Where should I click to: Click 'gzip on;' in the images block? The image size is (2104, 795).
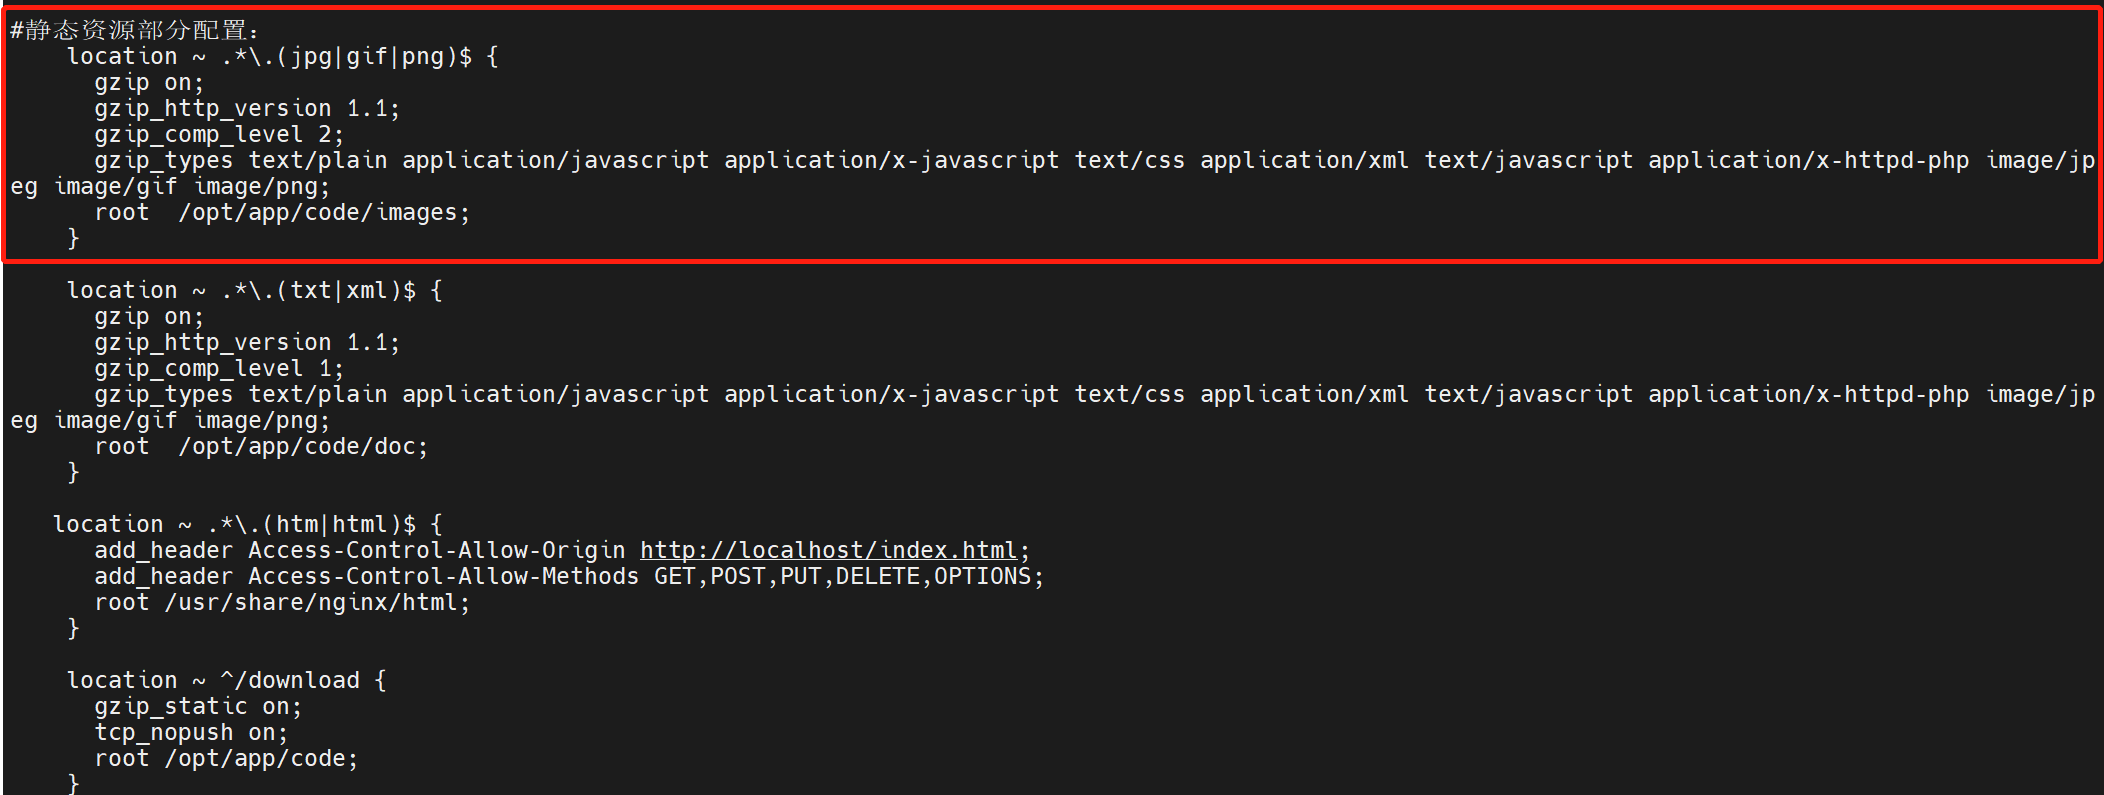pos(149,82)
